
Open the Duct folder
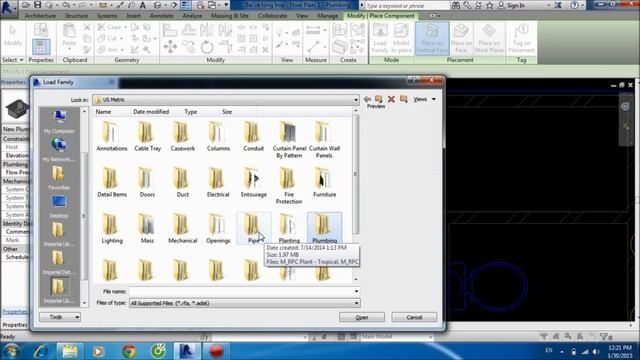182,182
